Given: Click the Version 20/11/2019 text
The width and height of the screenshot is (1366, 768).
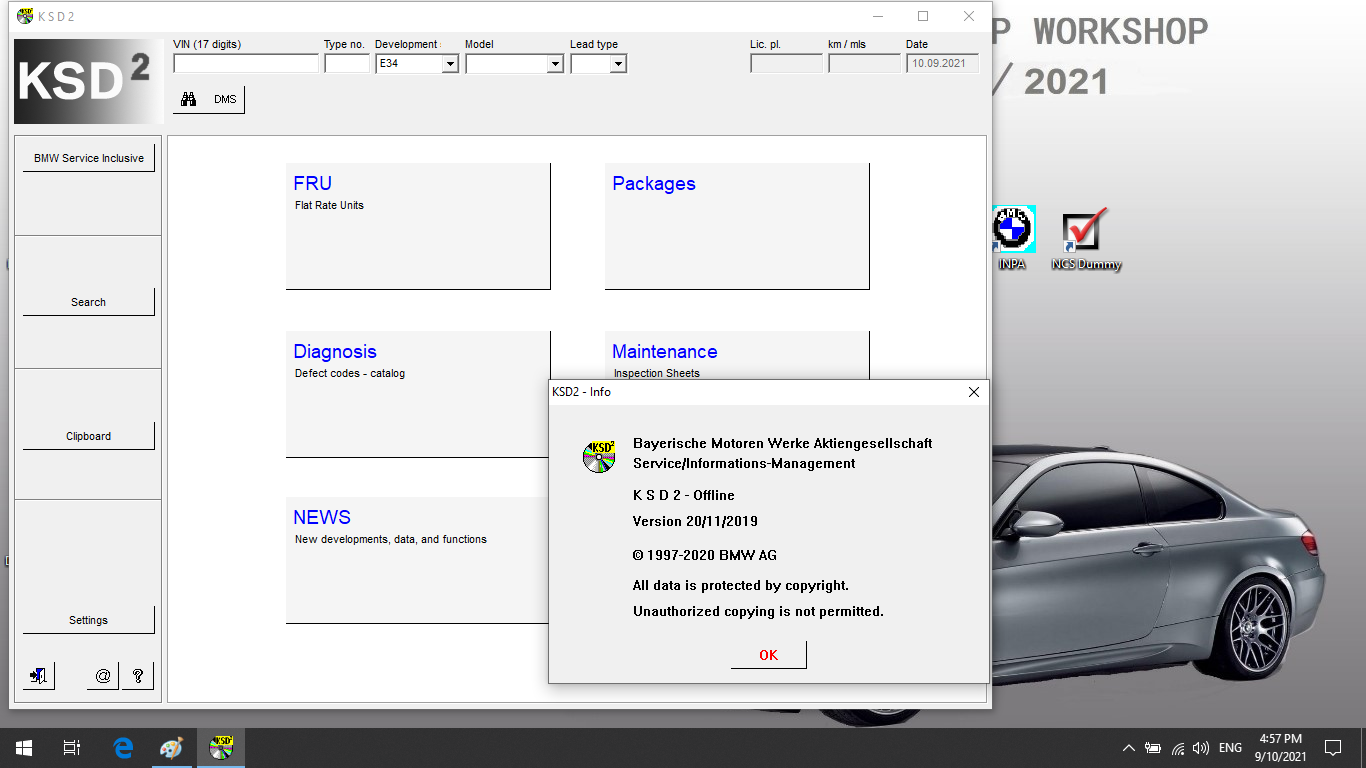Looking at the screenshot, I should pyautogui.click(x=695, y=521).
